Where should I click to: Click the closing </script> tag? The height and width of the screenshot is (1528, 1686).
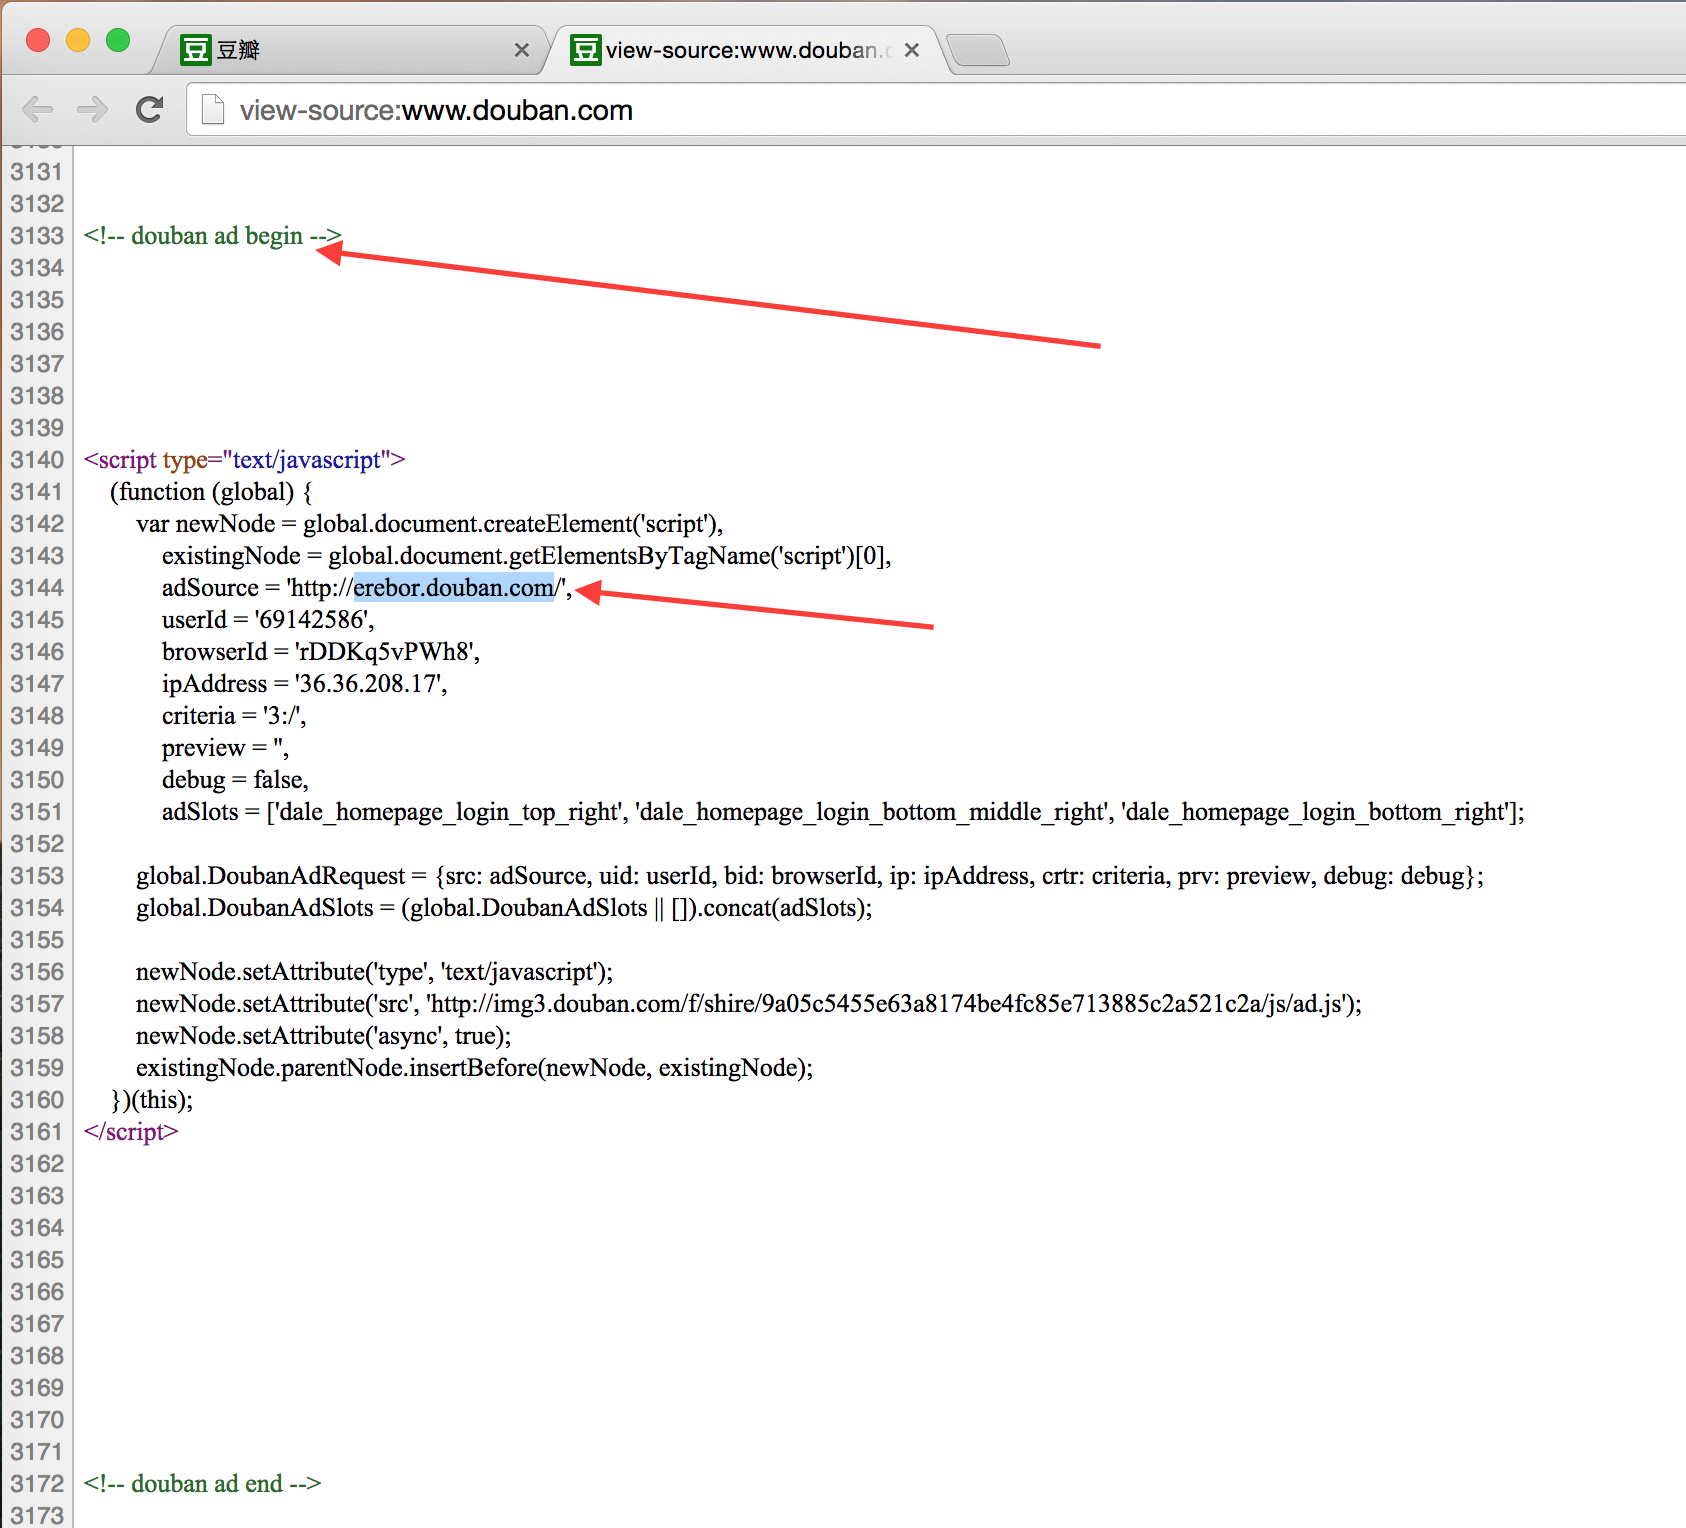coord(131,1132)
